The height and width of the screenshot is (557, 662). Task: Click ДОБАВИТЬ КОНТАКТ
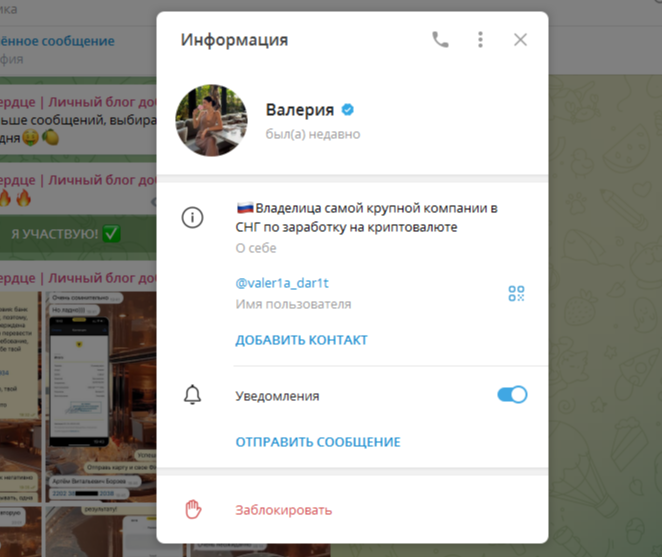[301, 340]
